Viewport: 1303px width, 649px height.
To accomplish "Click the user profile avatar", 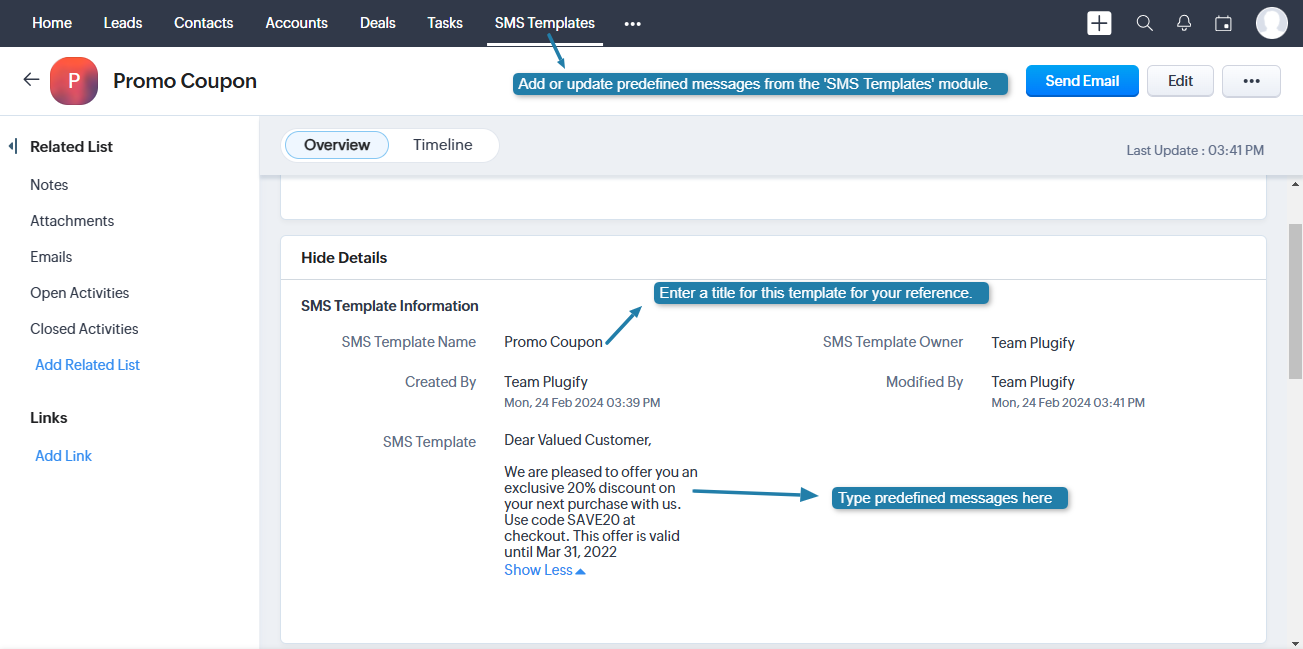I will [x=1271, y=23].
